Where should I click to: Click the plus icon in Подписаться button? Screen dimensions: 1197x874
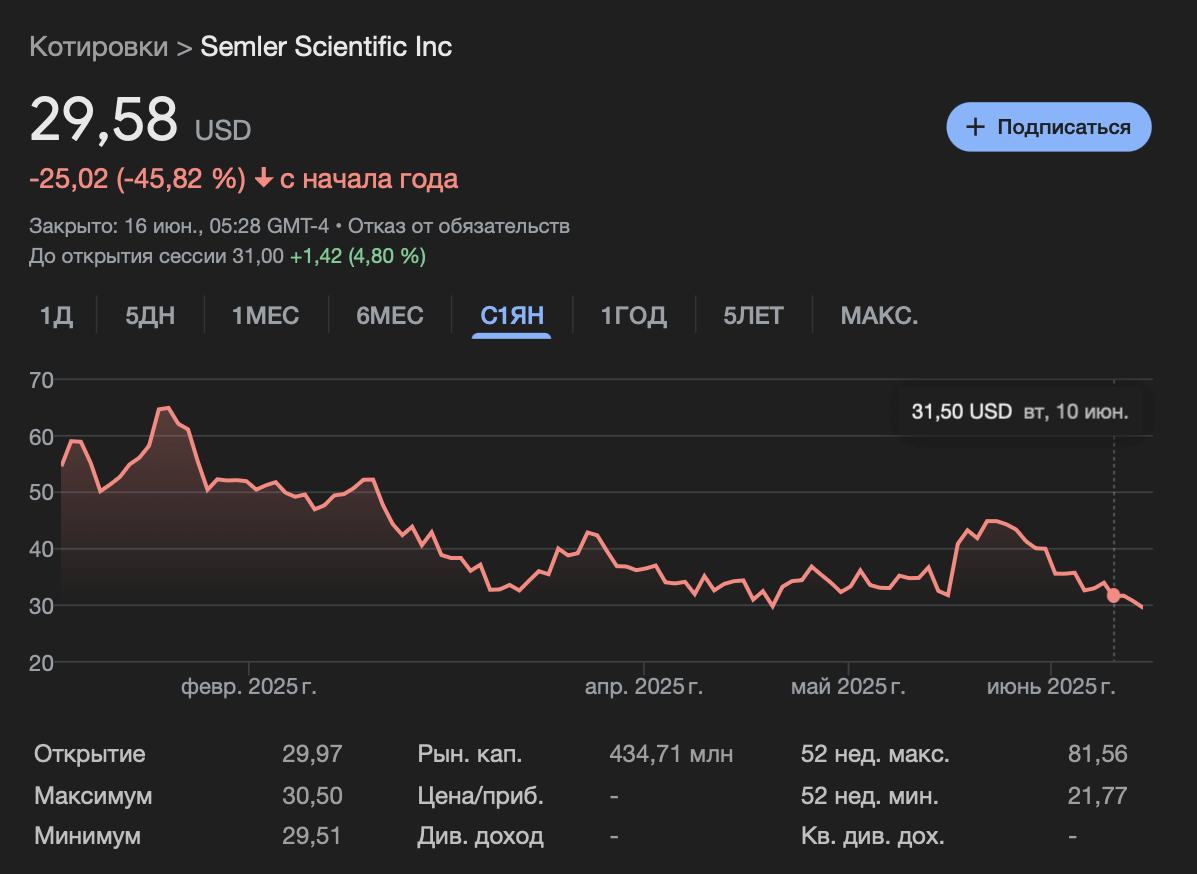point(975,127)
